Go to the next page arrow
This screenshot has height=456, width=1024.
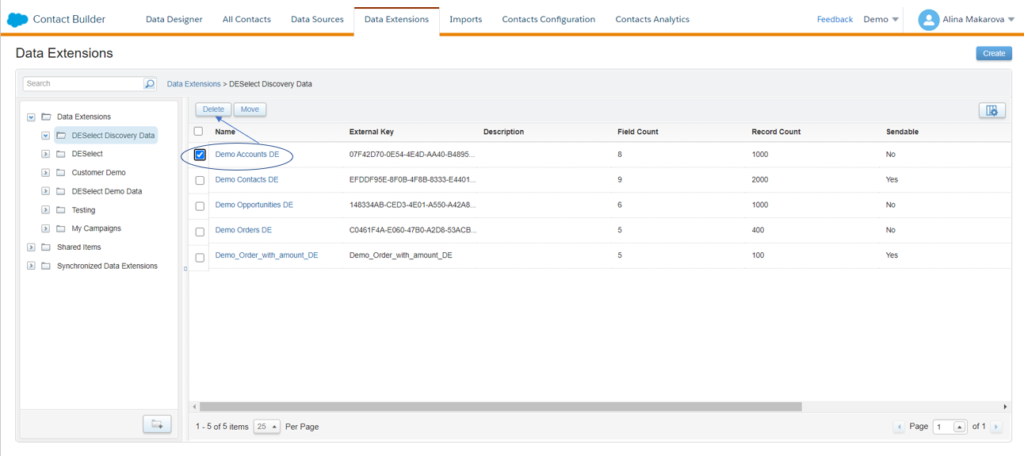(995, 427)
